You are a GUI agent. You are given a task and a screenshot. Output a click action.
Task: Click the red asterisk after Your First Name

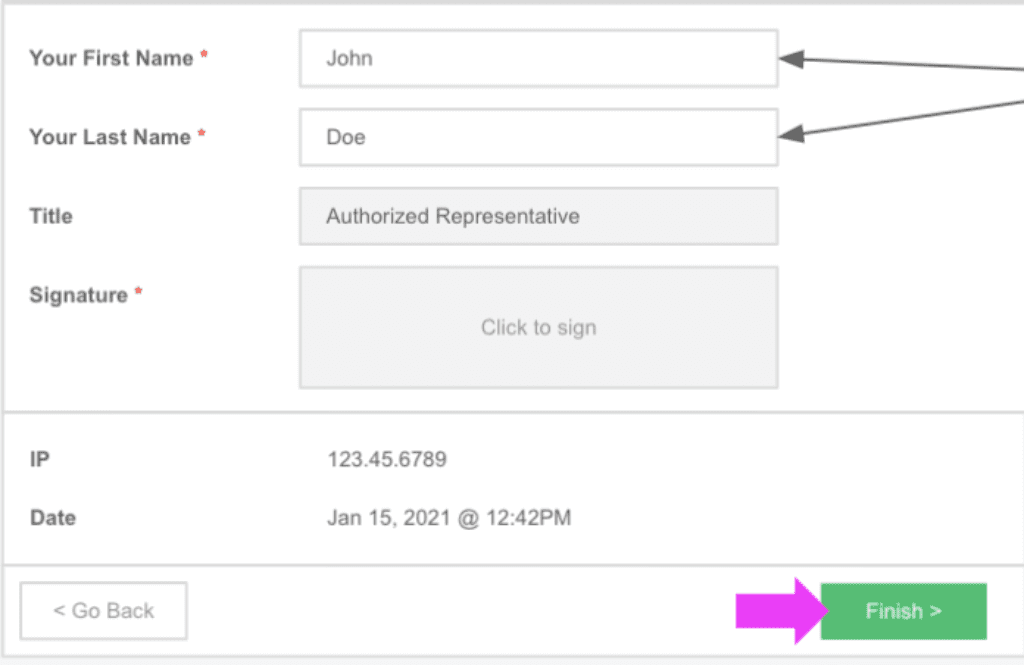pos(204,57)
